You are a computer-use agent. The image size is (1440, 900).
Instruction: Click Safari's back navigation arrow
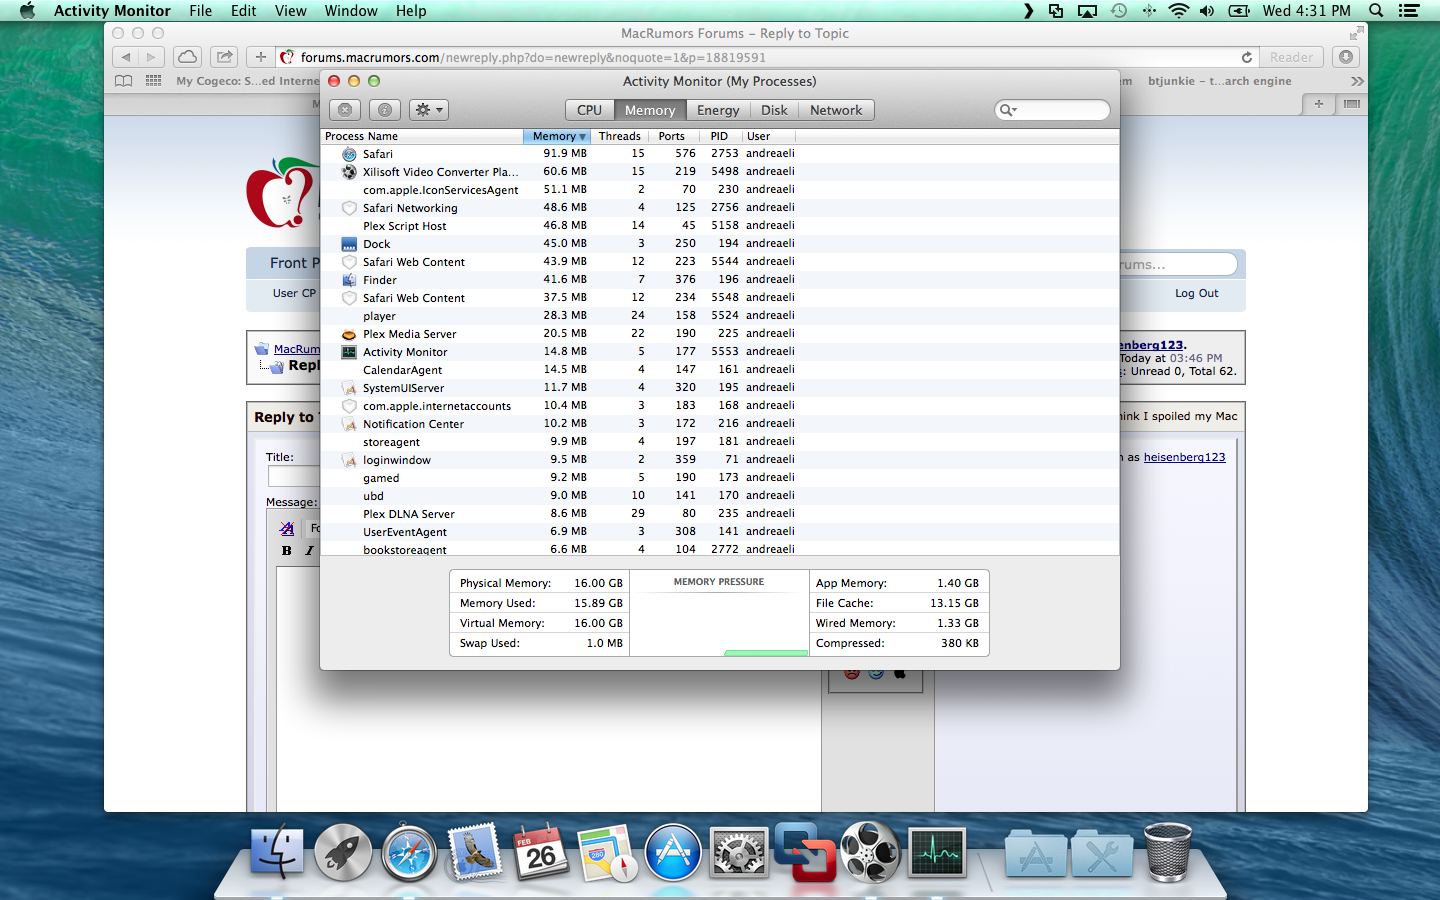click(126, 57)
